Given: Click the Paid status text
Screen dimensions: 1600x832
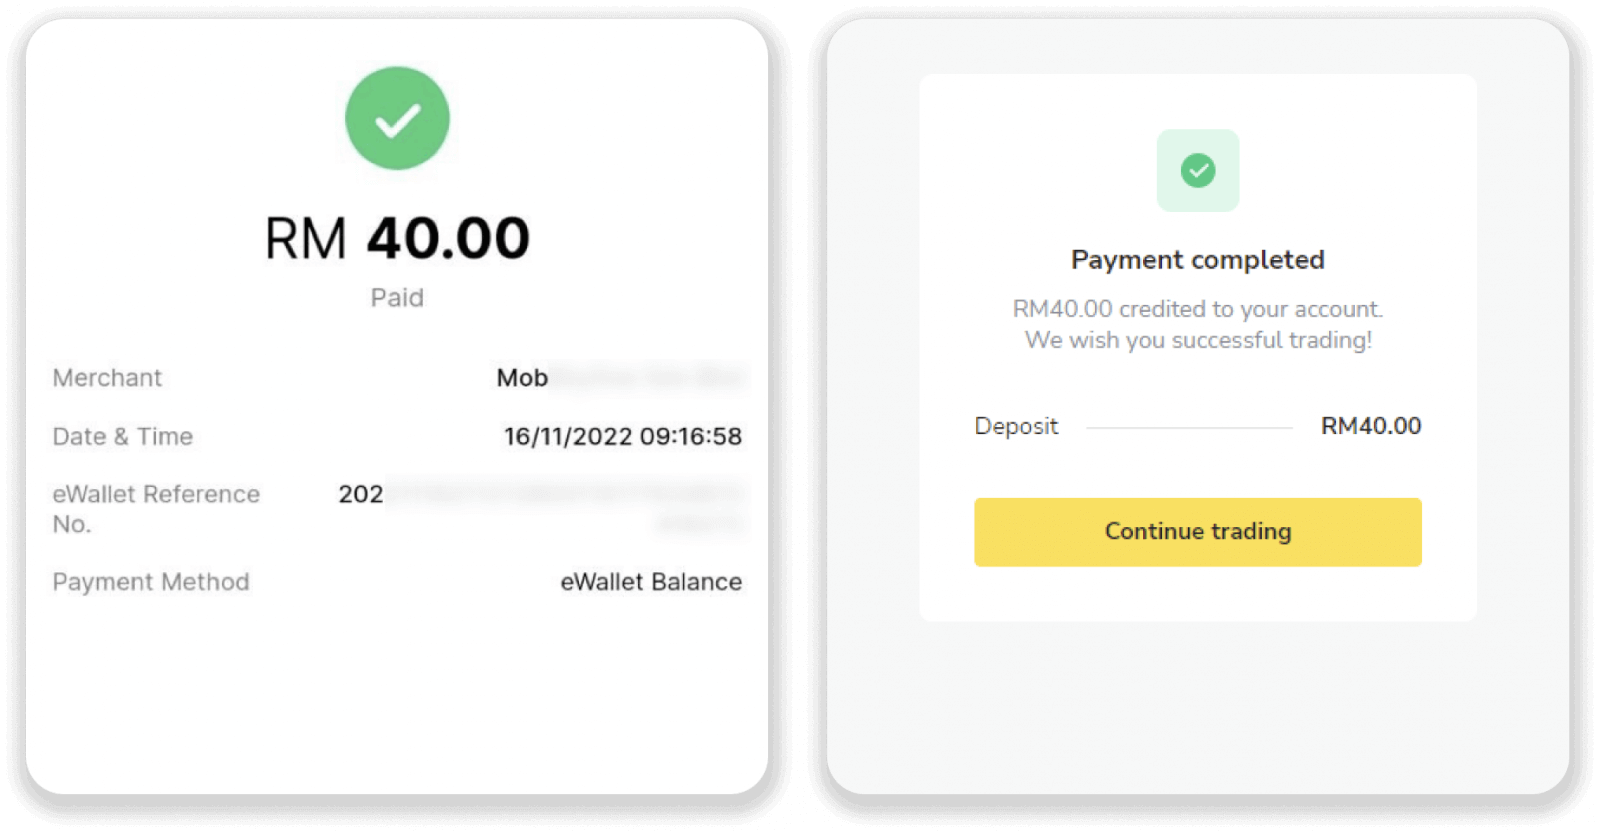Looking at the screenshot, I should [x=397, y=298].
